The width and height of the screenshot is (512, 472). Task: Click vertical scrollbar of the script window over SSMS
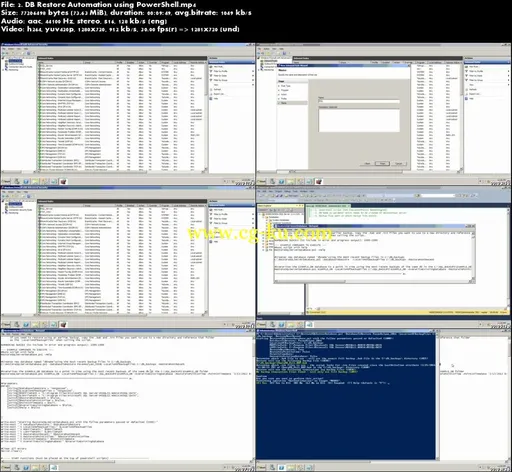pos(473,256)
